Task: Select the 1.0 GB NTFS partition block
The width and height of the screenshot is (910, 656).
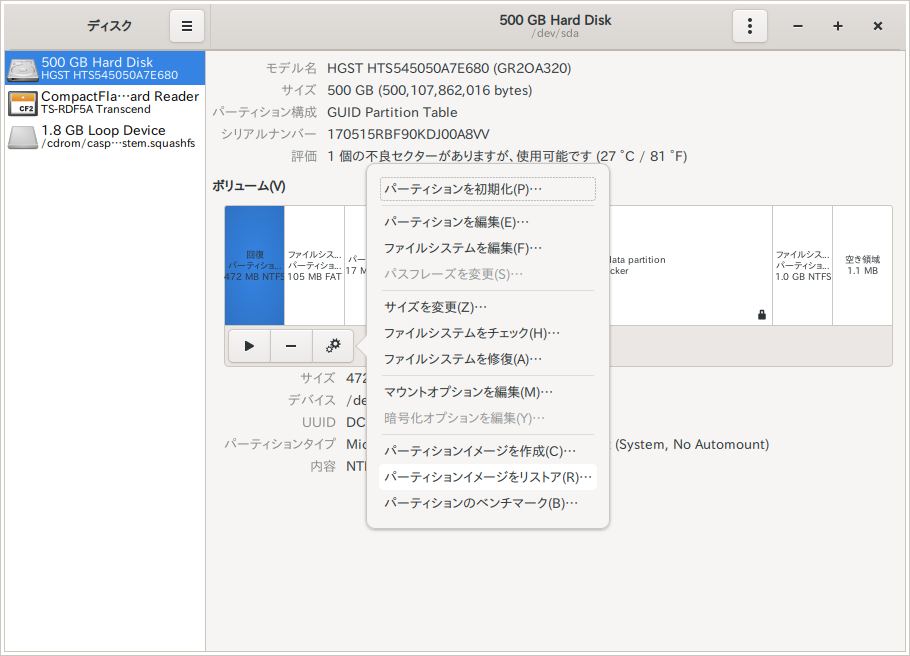Action: pos(803,265)
